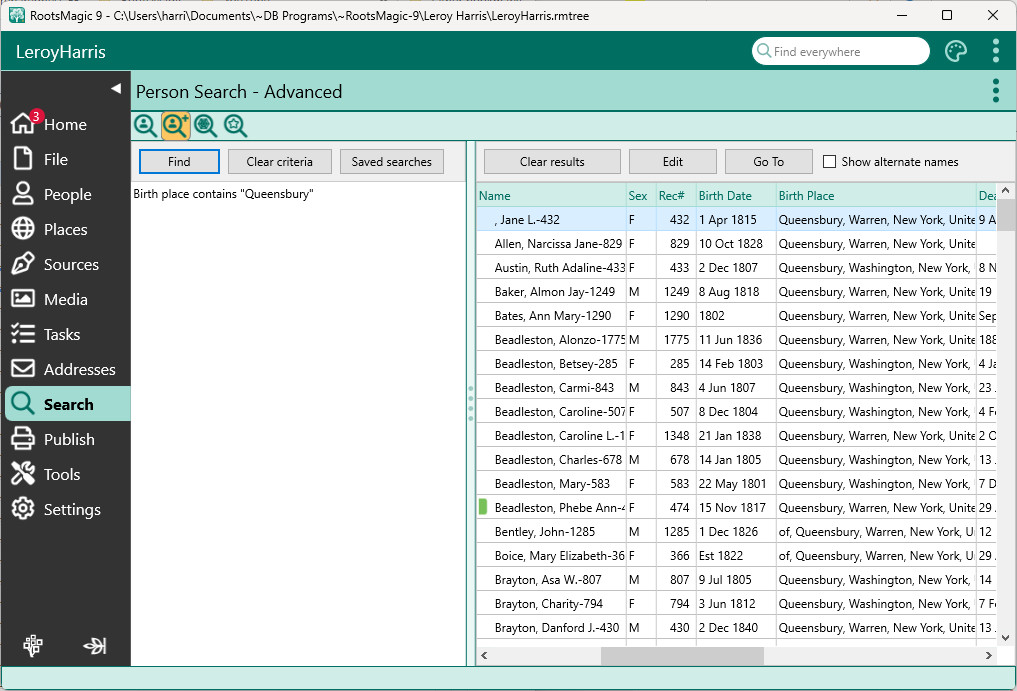Enable Show alternate names checkbox

[x=829, y=162]
